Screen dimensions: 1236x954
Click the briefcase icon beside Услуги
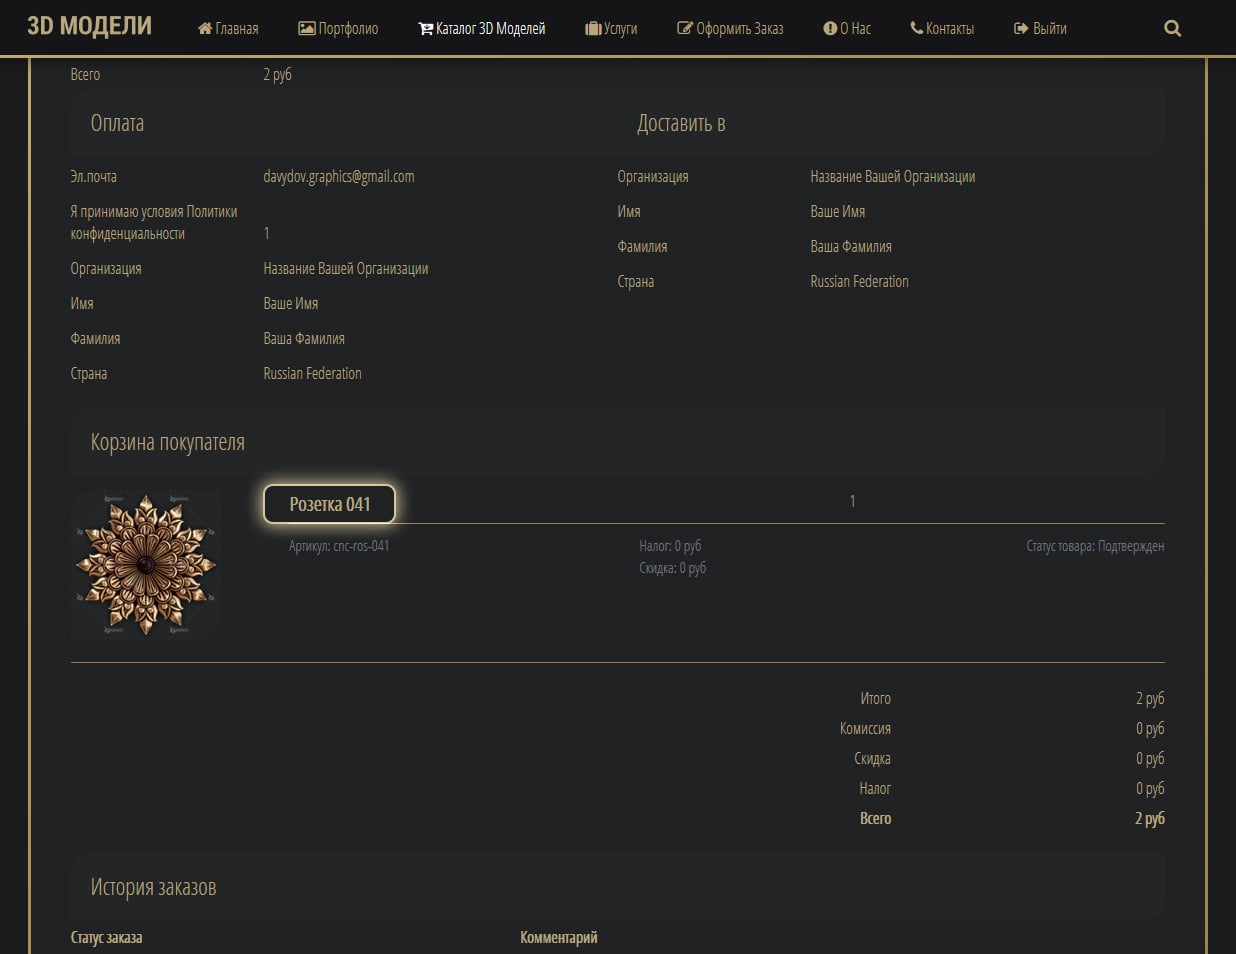tap(593, 29)
